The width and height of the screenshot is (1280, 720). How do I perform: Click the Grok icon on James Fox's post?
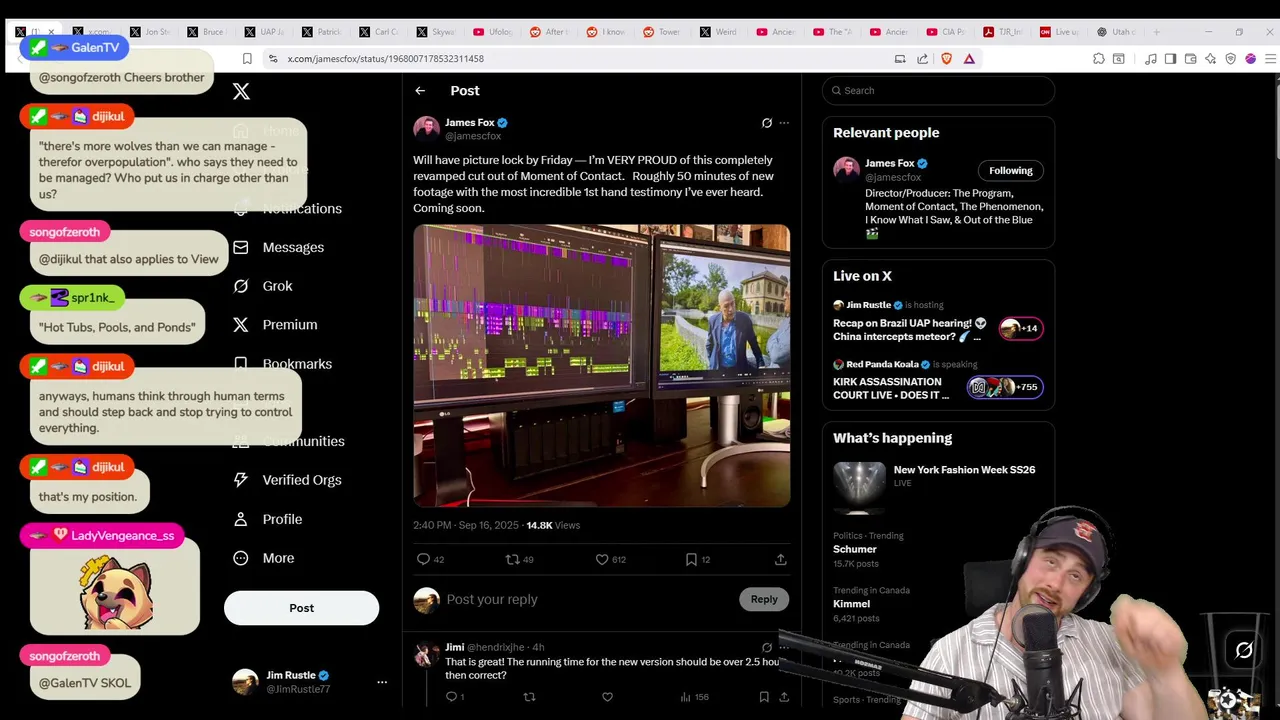pos(767,123)
